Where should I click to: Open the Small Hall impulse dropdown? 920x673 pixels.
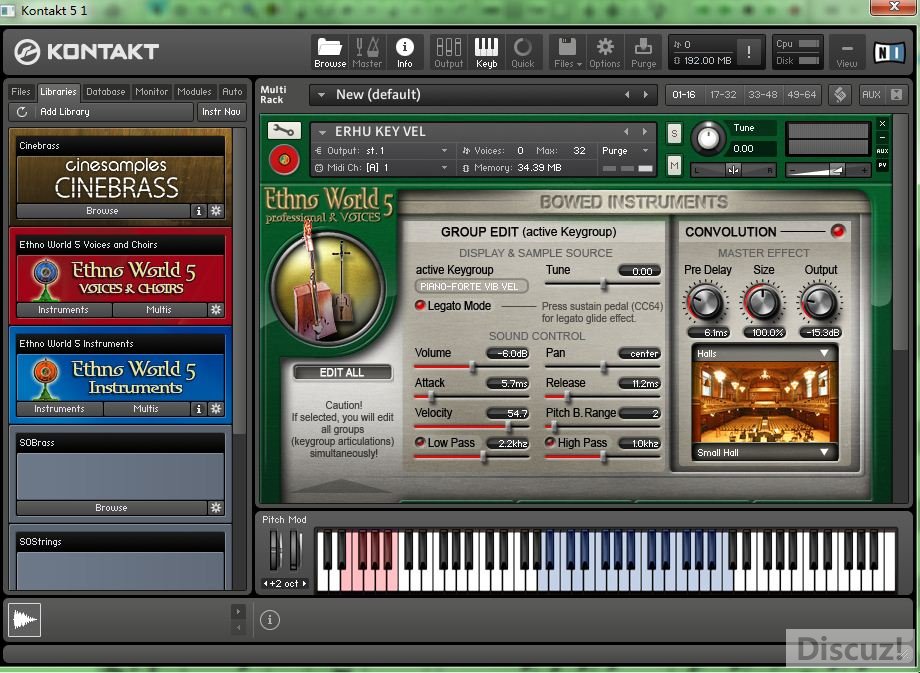[764, 452]
